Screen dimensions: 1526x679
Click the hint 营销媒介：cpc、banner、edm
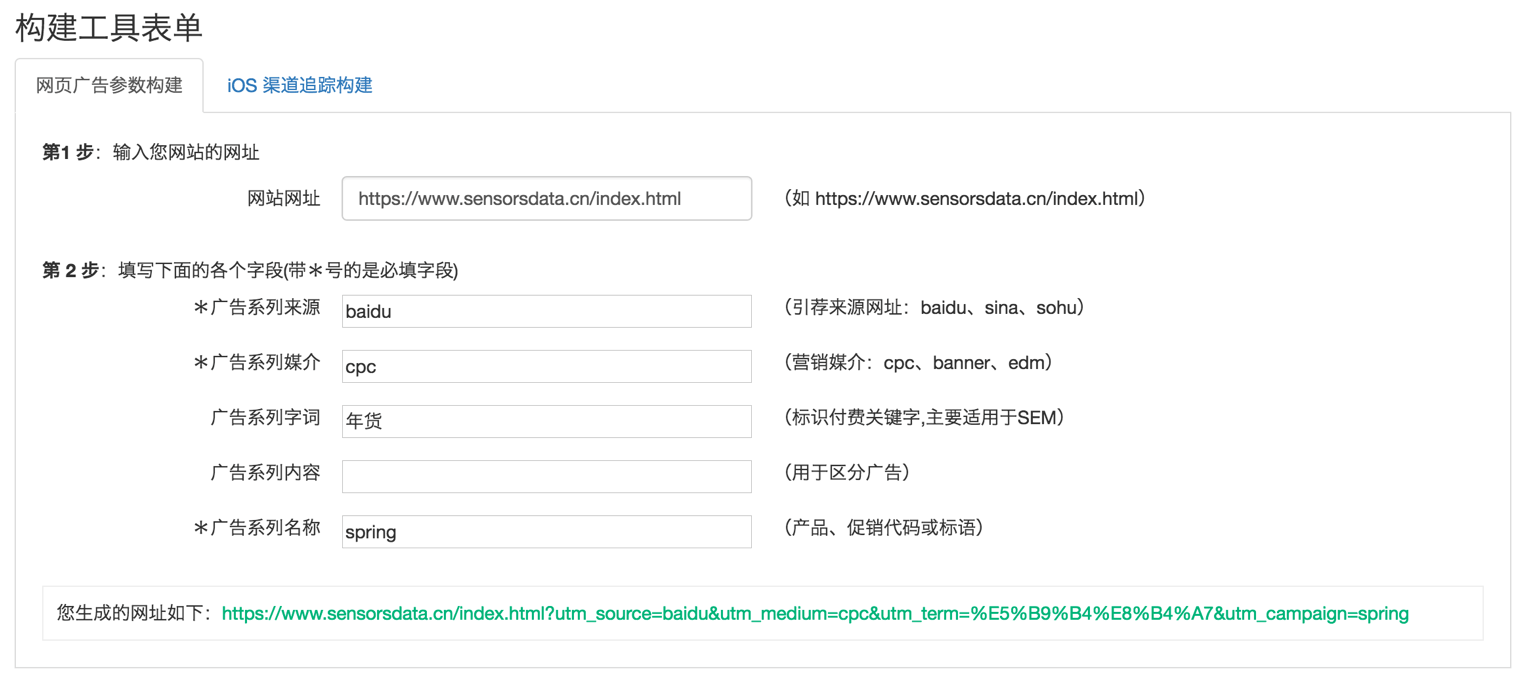[918, 363]
